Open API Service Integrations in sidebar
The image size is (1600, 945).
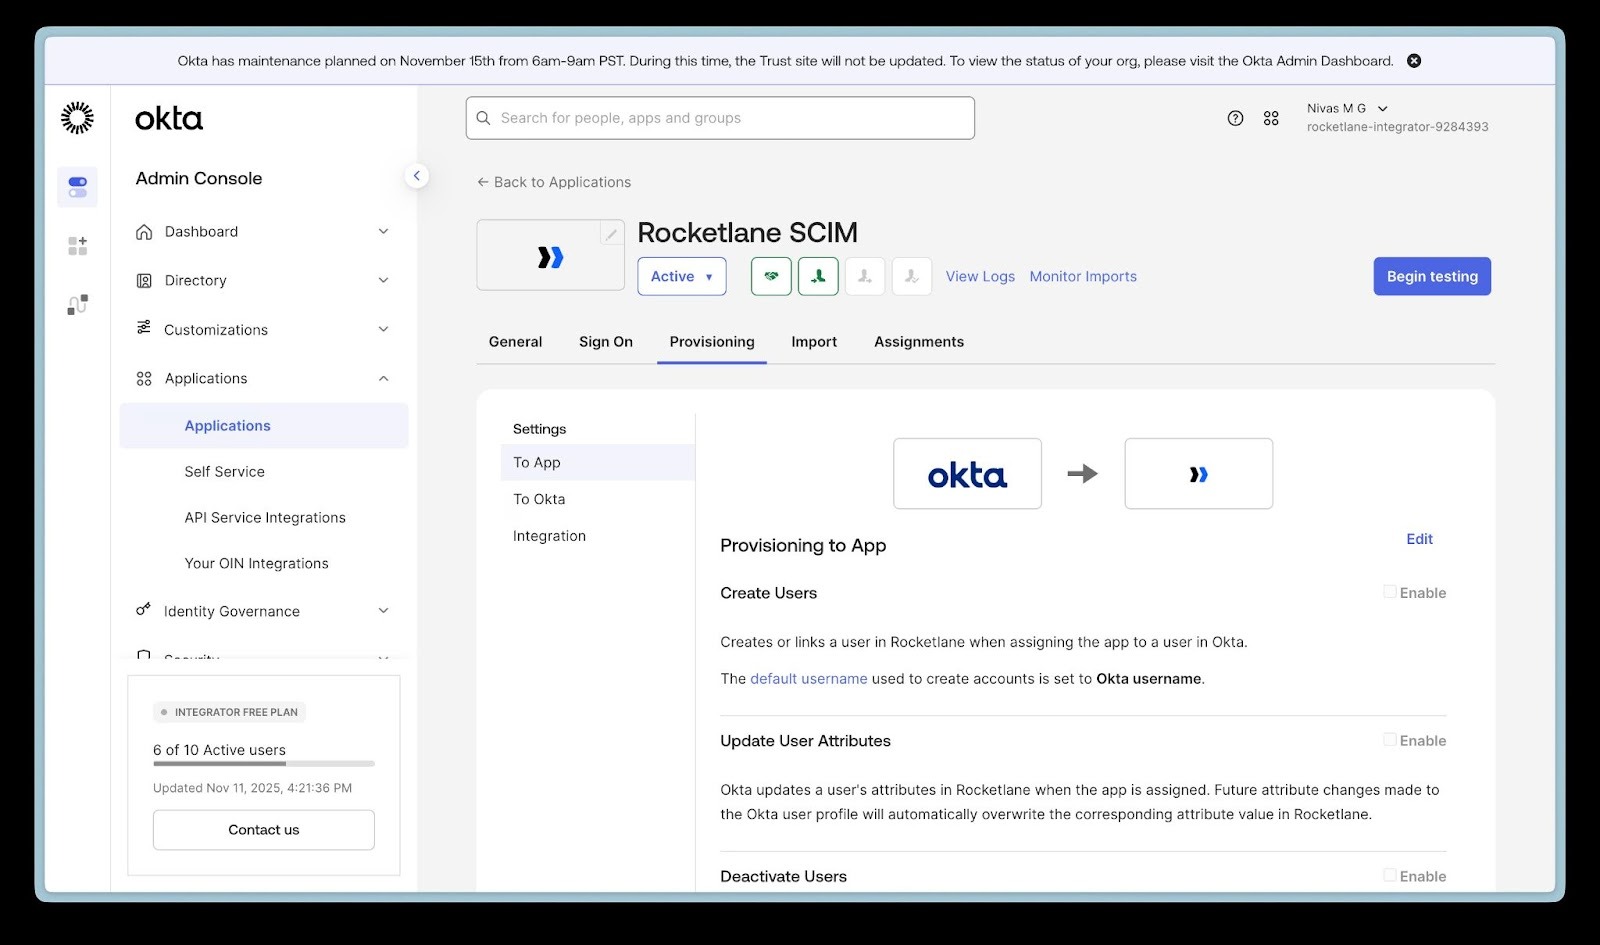tap(264, 518)
